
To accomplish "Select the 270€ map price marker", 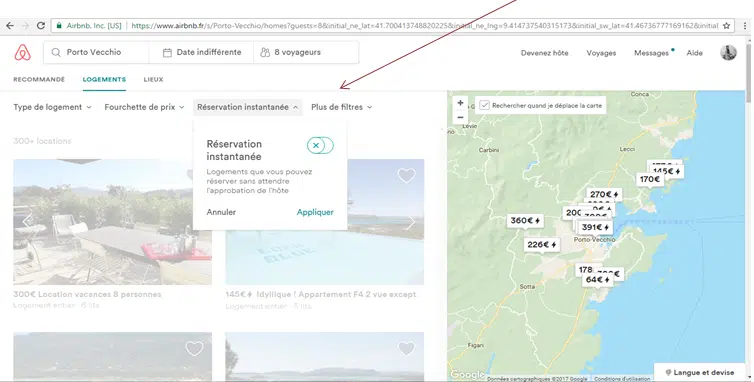I will pyautogui.click(x=604, y=194).
